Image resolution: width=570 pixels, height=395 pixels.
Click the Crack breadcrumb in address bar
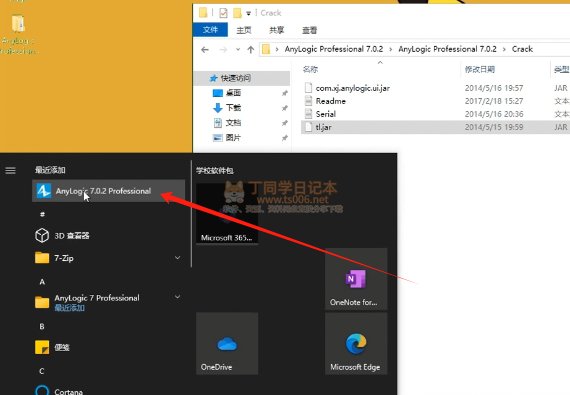pos(522,49)
